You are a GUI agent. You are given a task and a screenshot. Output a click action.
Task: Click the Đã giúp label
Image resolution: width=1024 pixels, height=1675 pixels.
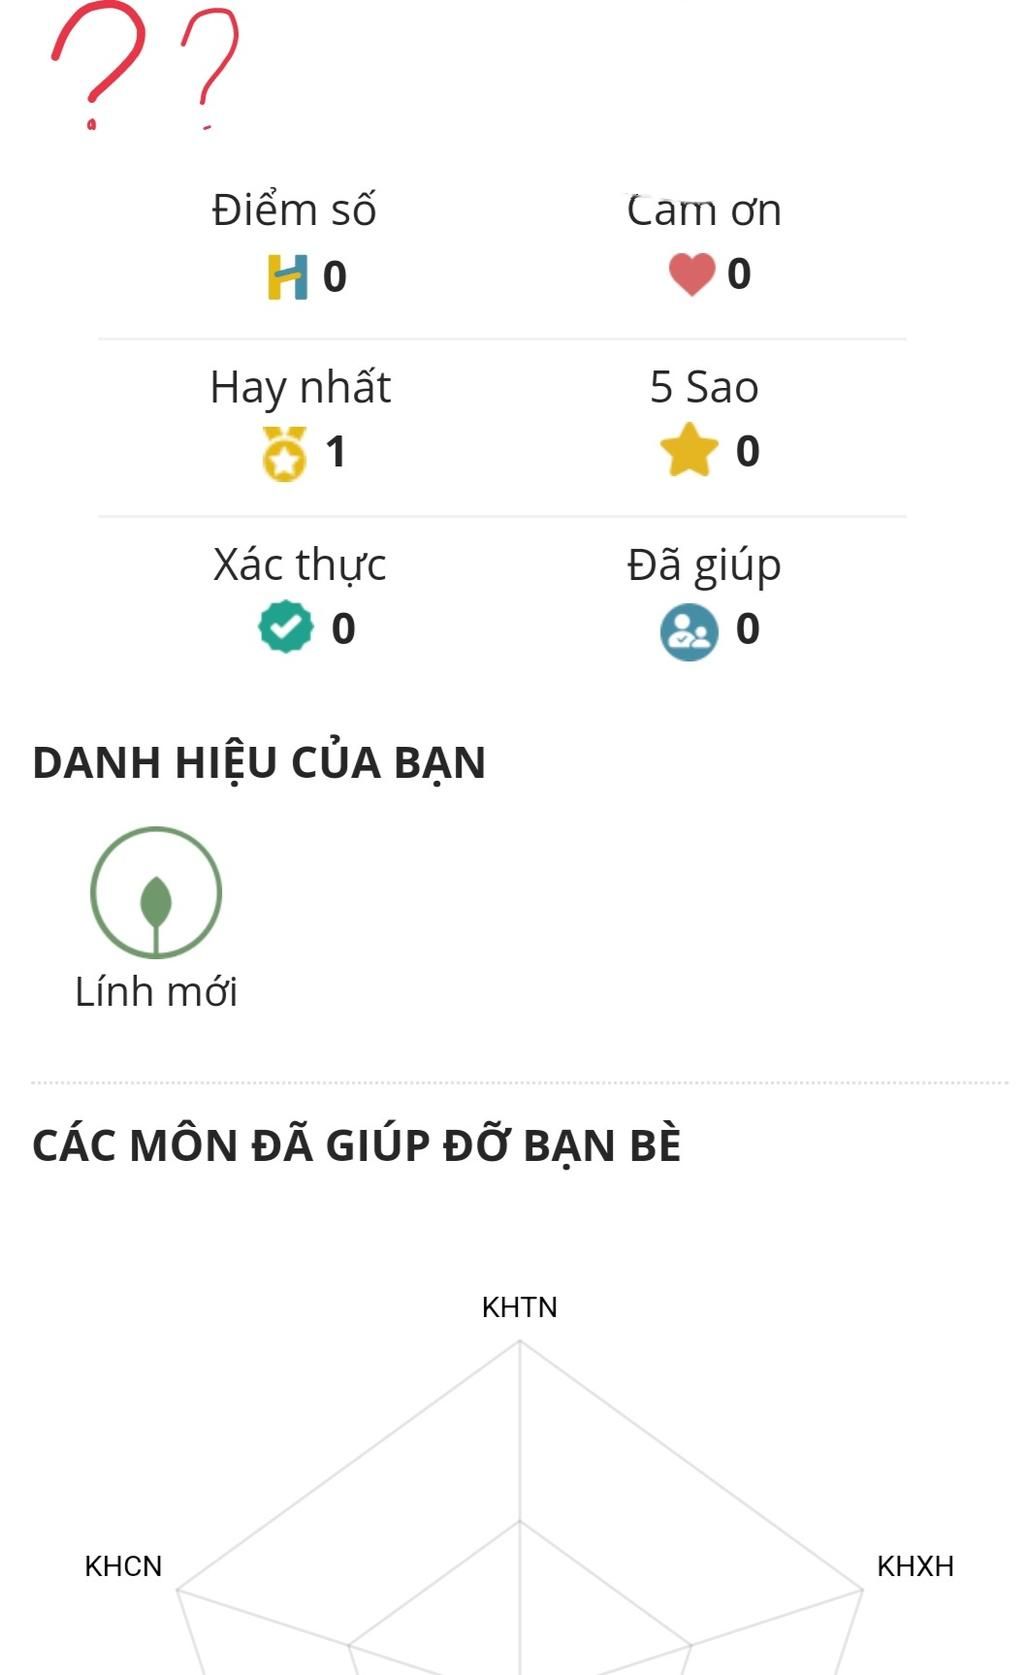(x=704, y=565)
